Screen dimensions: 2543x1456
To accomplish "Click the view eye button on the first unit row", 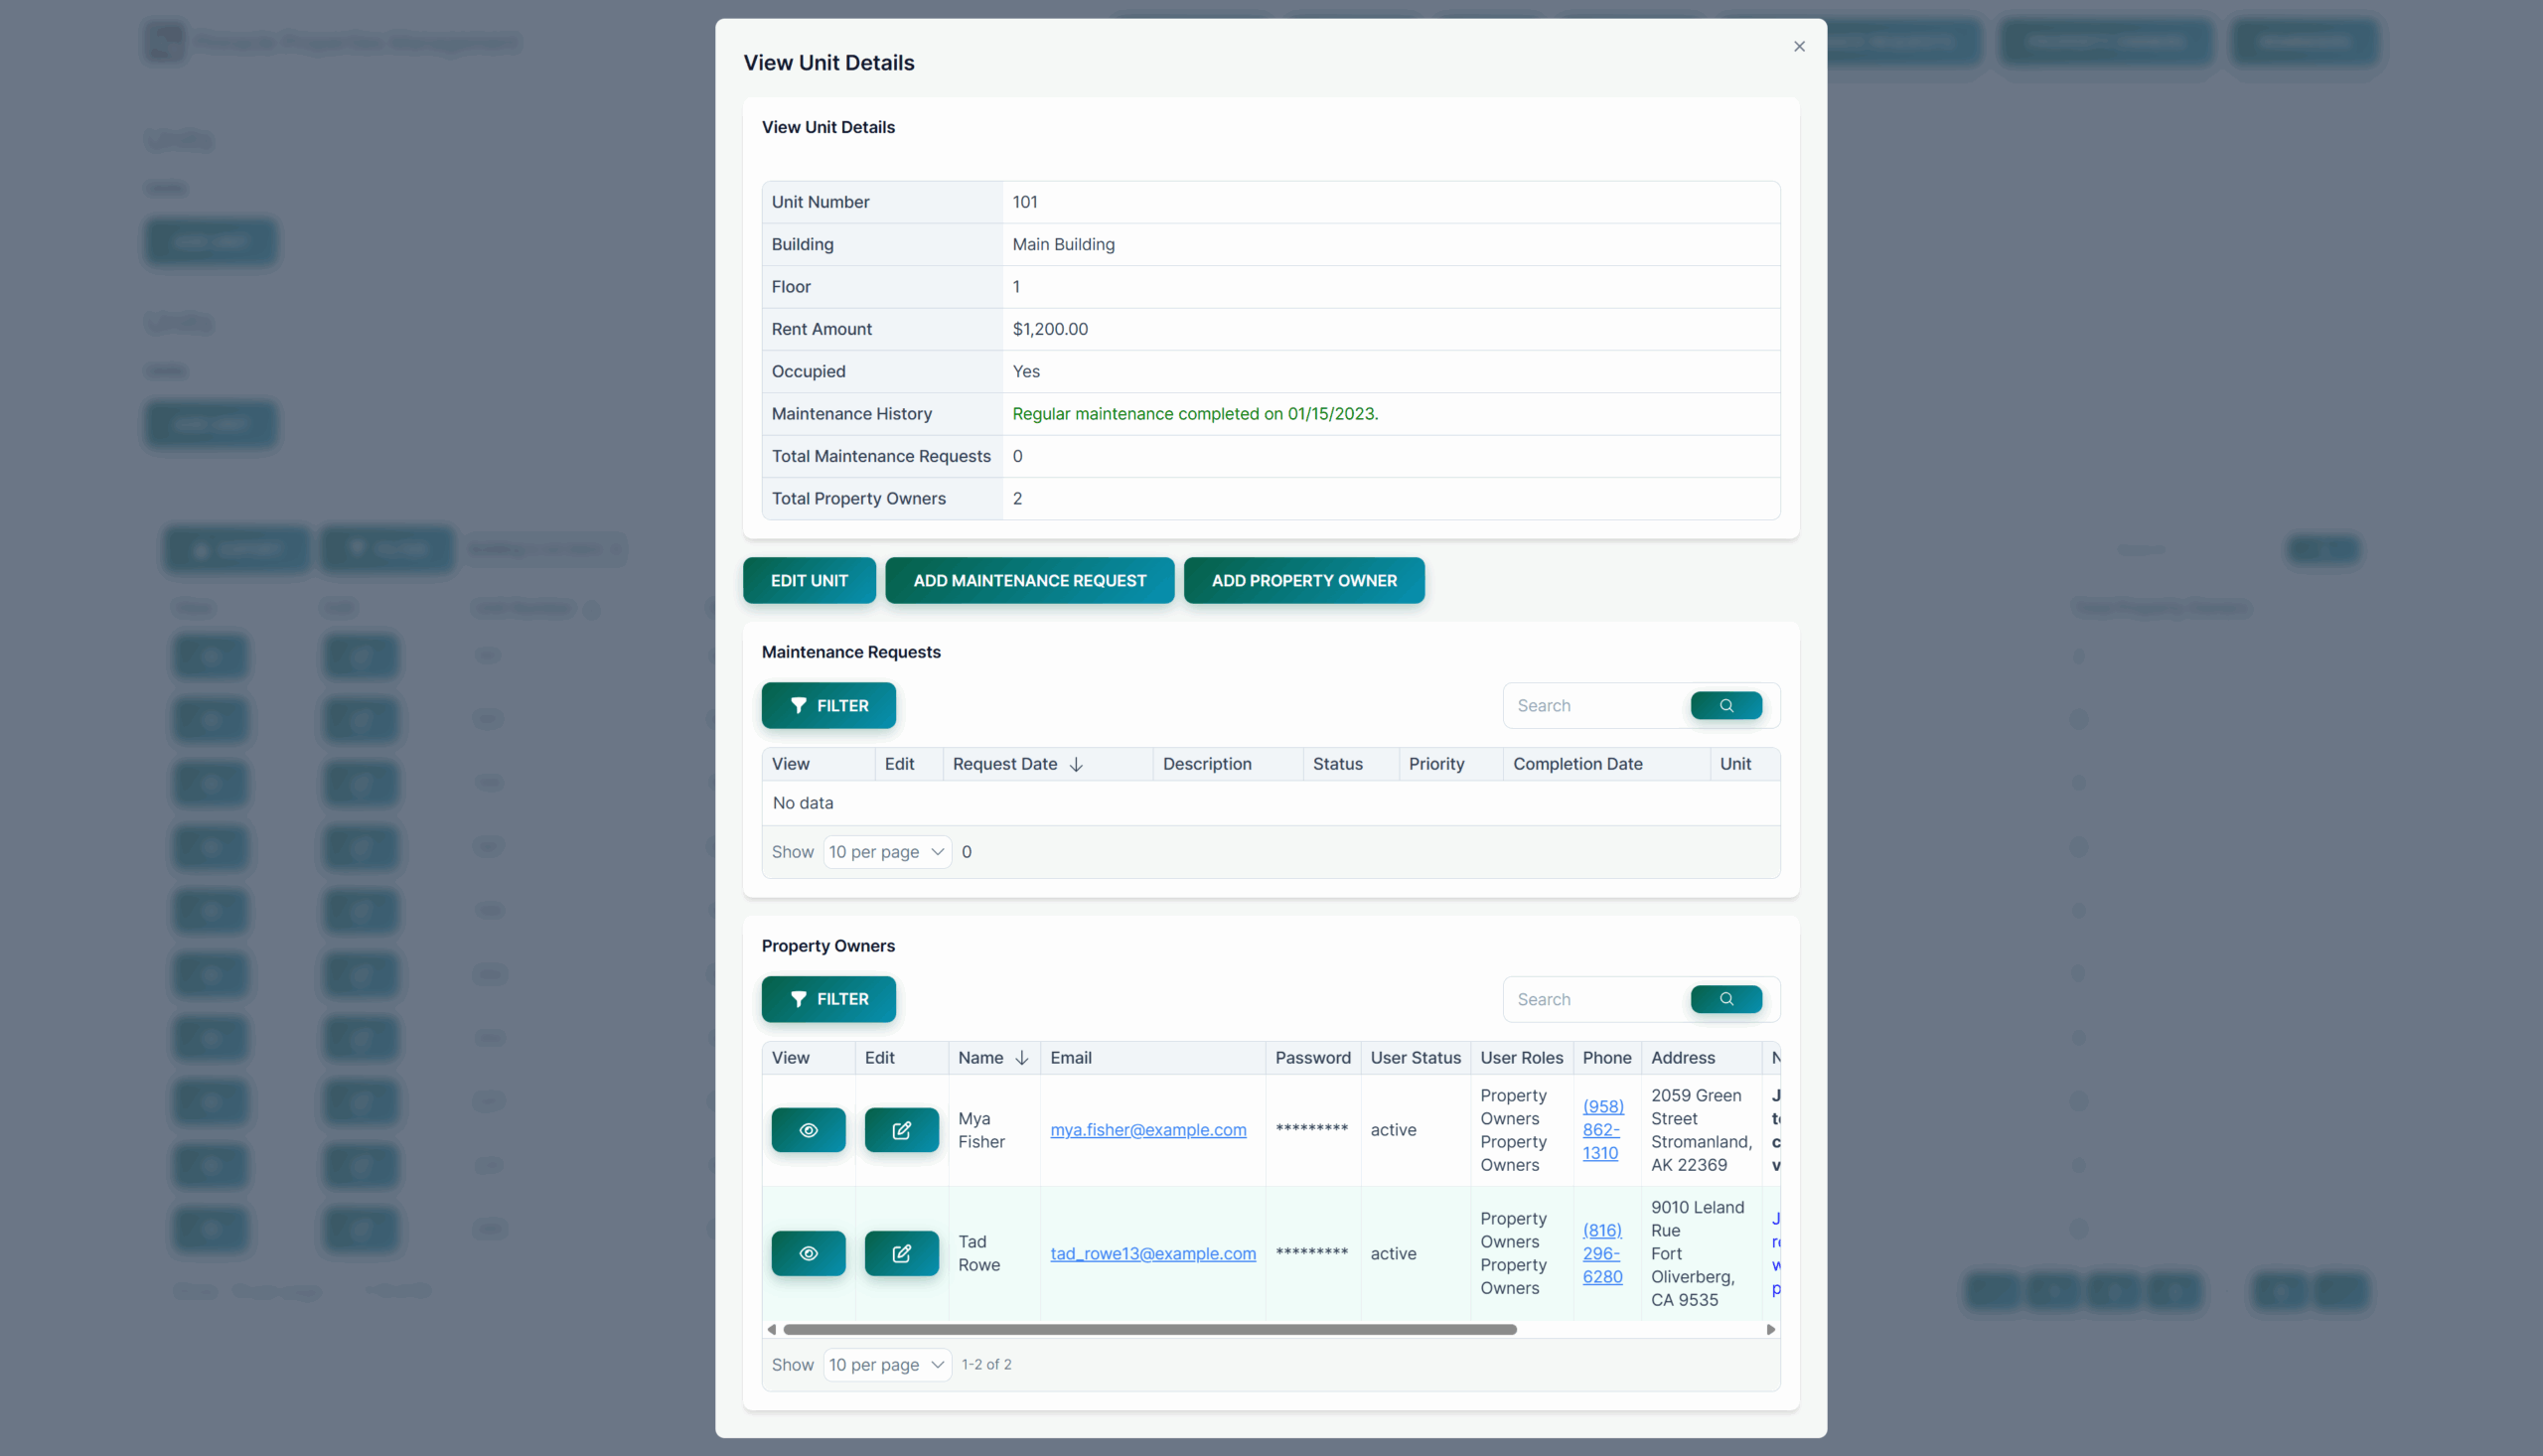I will tap(210, 656).
